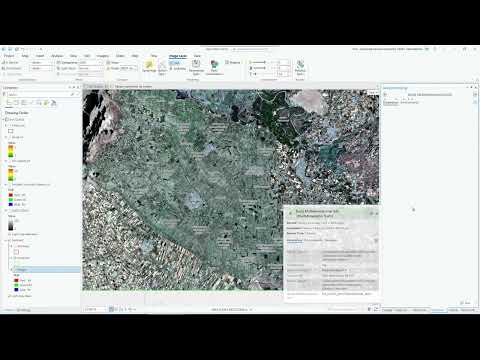List Contents by Labeling
The image size is (480, 360).
(x=46, y=103)
